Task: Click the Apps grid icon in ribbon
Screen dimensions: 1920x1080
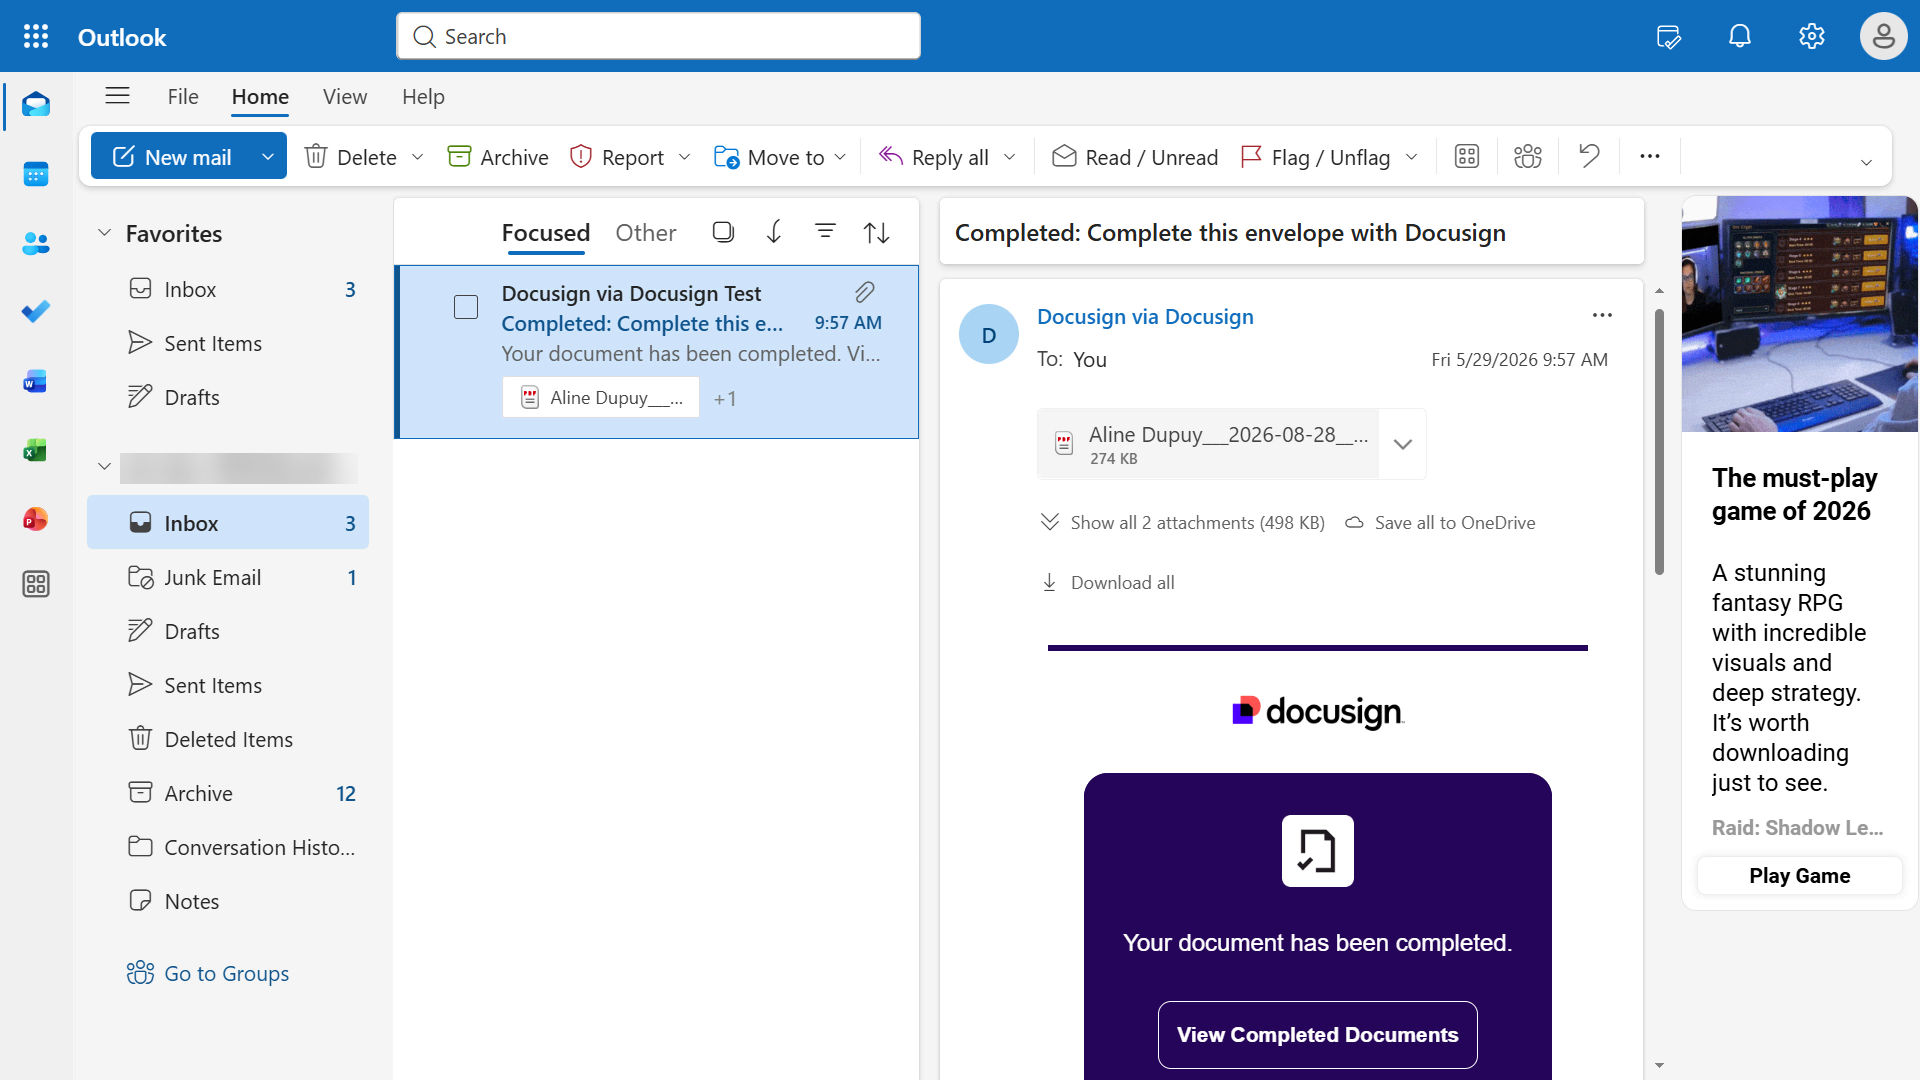Action: click(x=1467, y=156)
